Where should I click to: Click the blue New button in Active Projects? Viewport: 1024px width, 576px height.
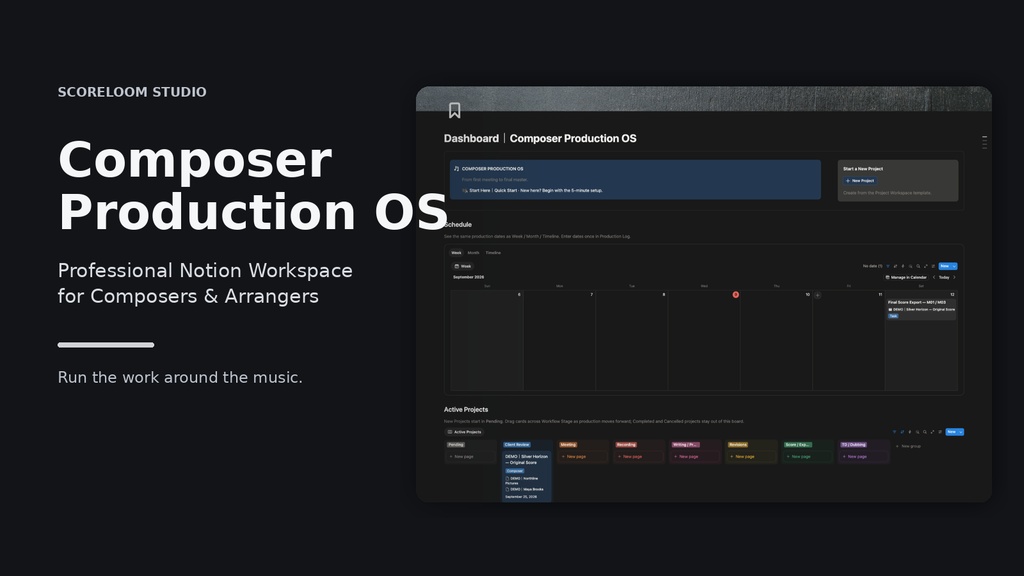tap(952, 432)
